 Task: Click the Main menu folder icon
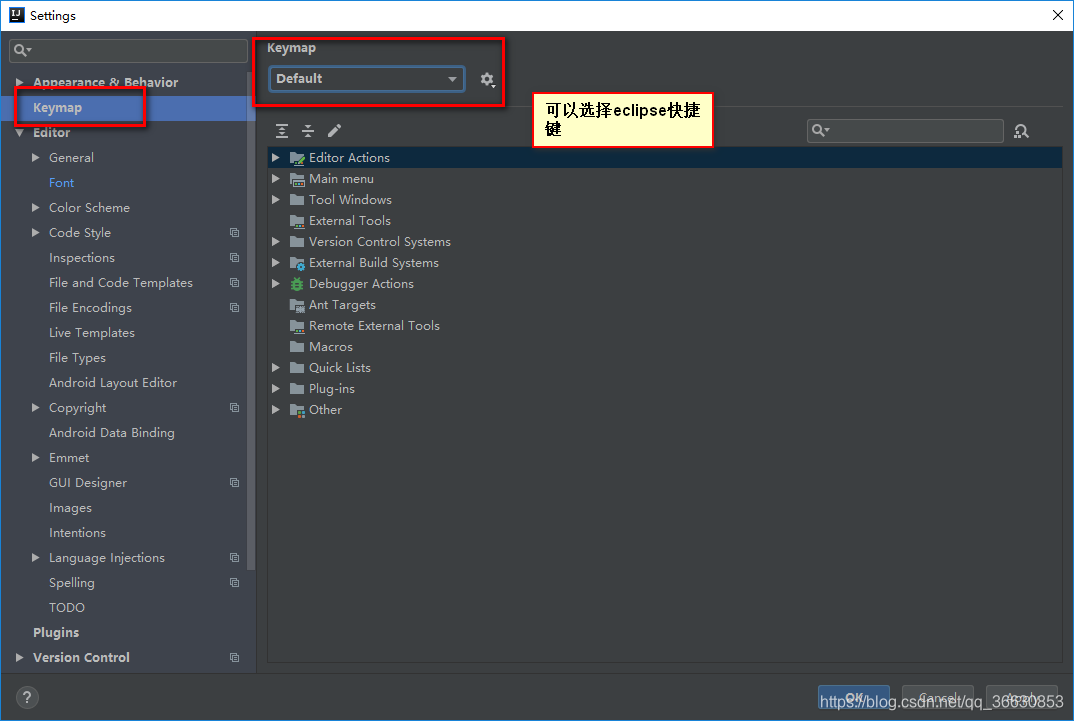297,179
